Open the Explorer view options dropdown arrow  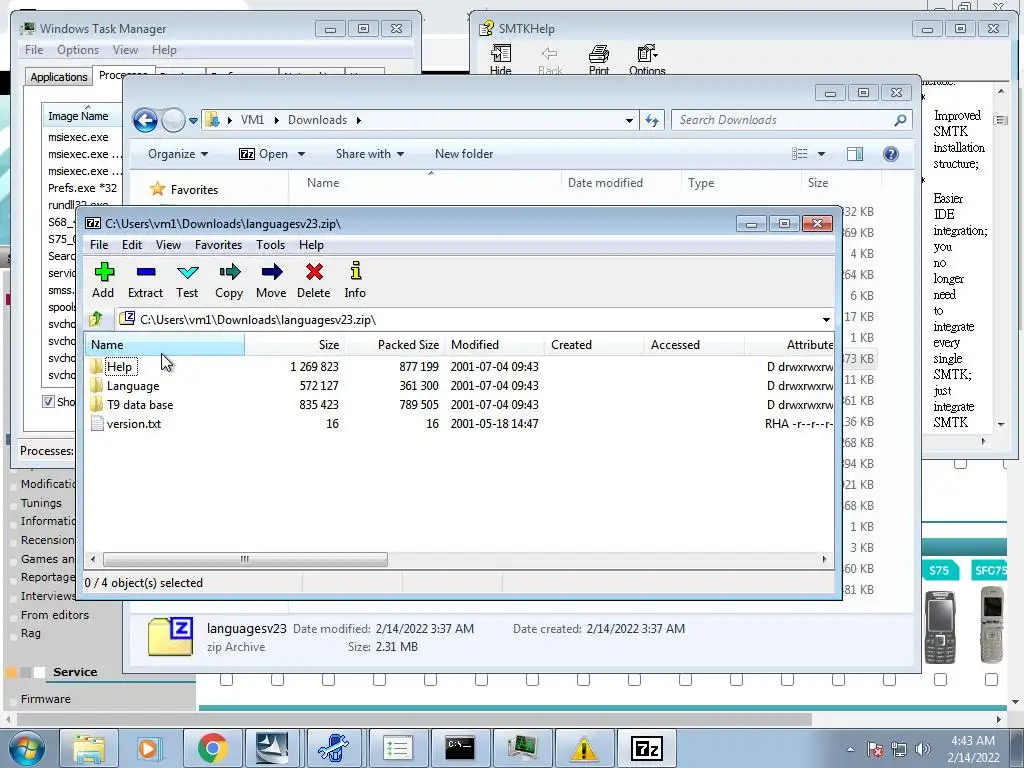822,154
